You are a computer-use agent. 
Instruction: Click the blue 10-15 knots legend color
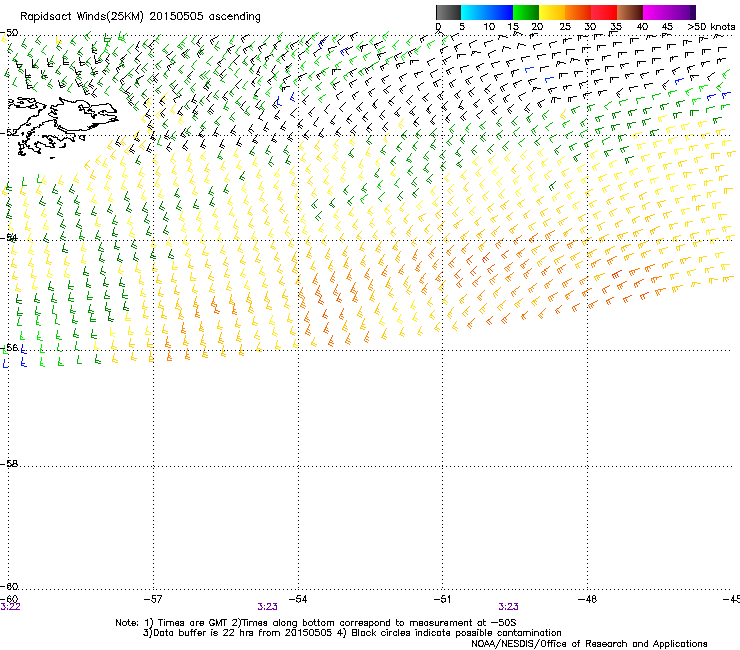pos(500,12)
